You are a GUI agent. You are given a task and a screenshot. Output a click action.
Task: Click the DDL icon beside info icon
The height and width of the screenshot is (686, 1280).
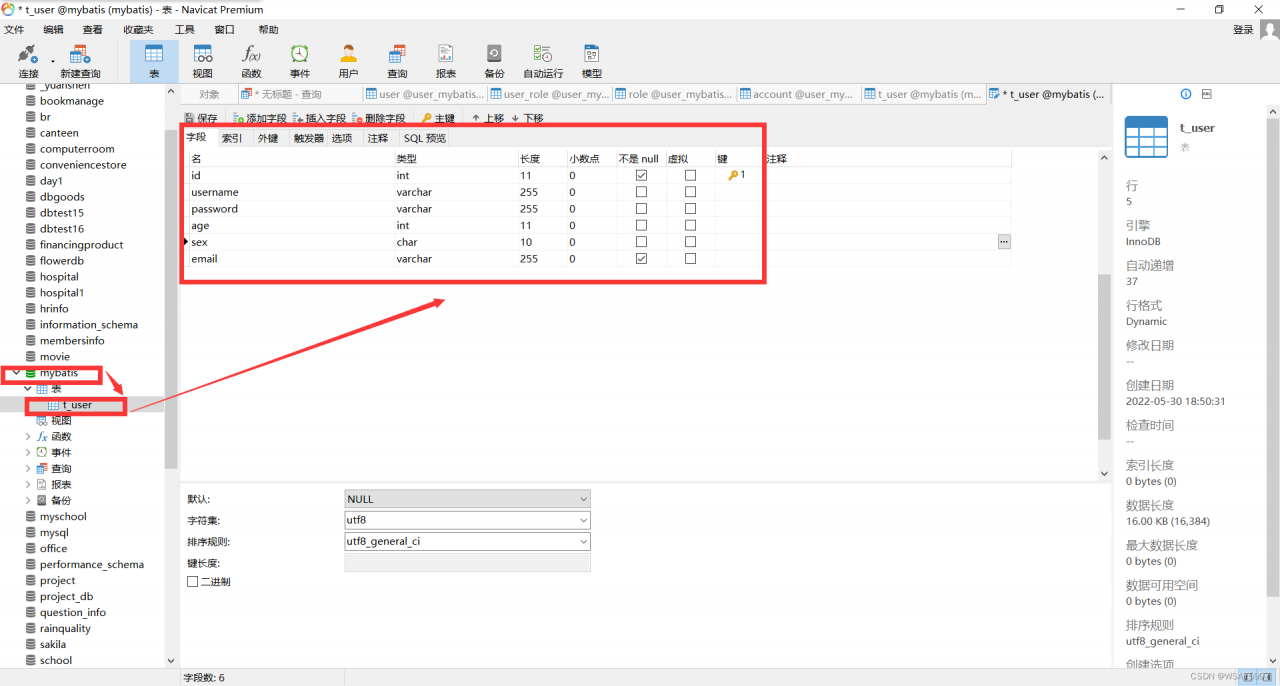[x=1206, y=94]
